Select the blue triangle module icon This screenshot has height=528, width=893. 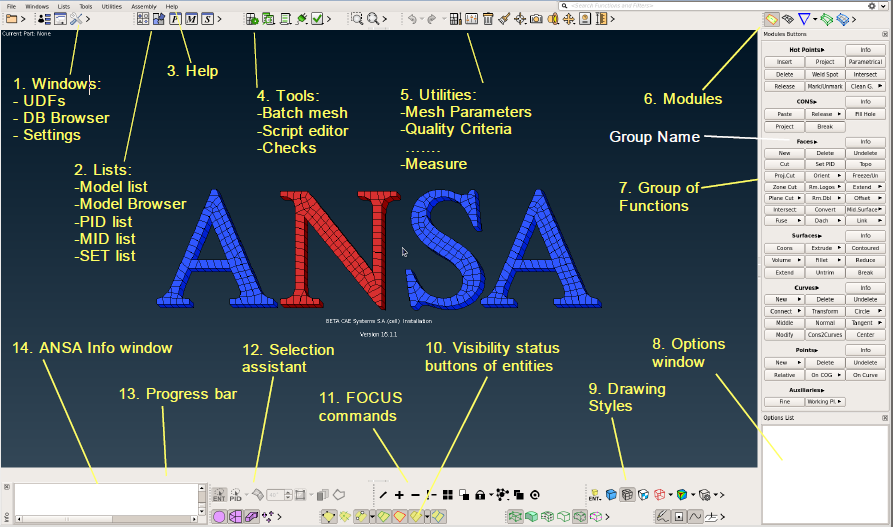(x=804, y=19)
